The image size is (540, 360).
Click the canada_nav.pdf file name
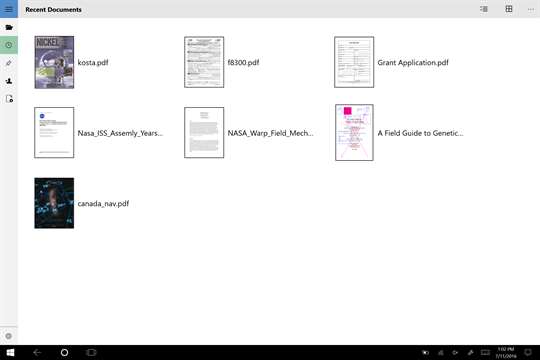[103, 204]
